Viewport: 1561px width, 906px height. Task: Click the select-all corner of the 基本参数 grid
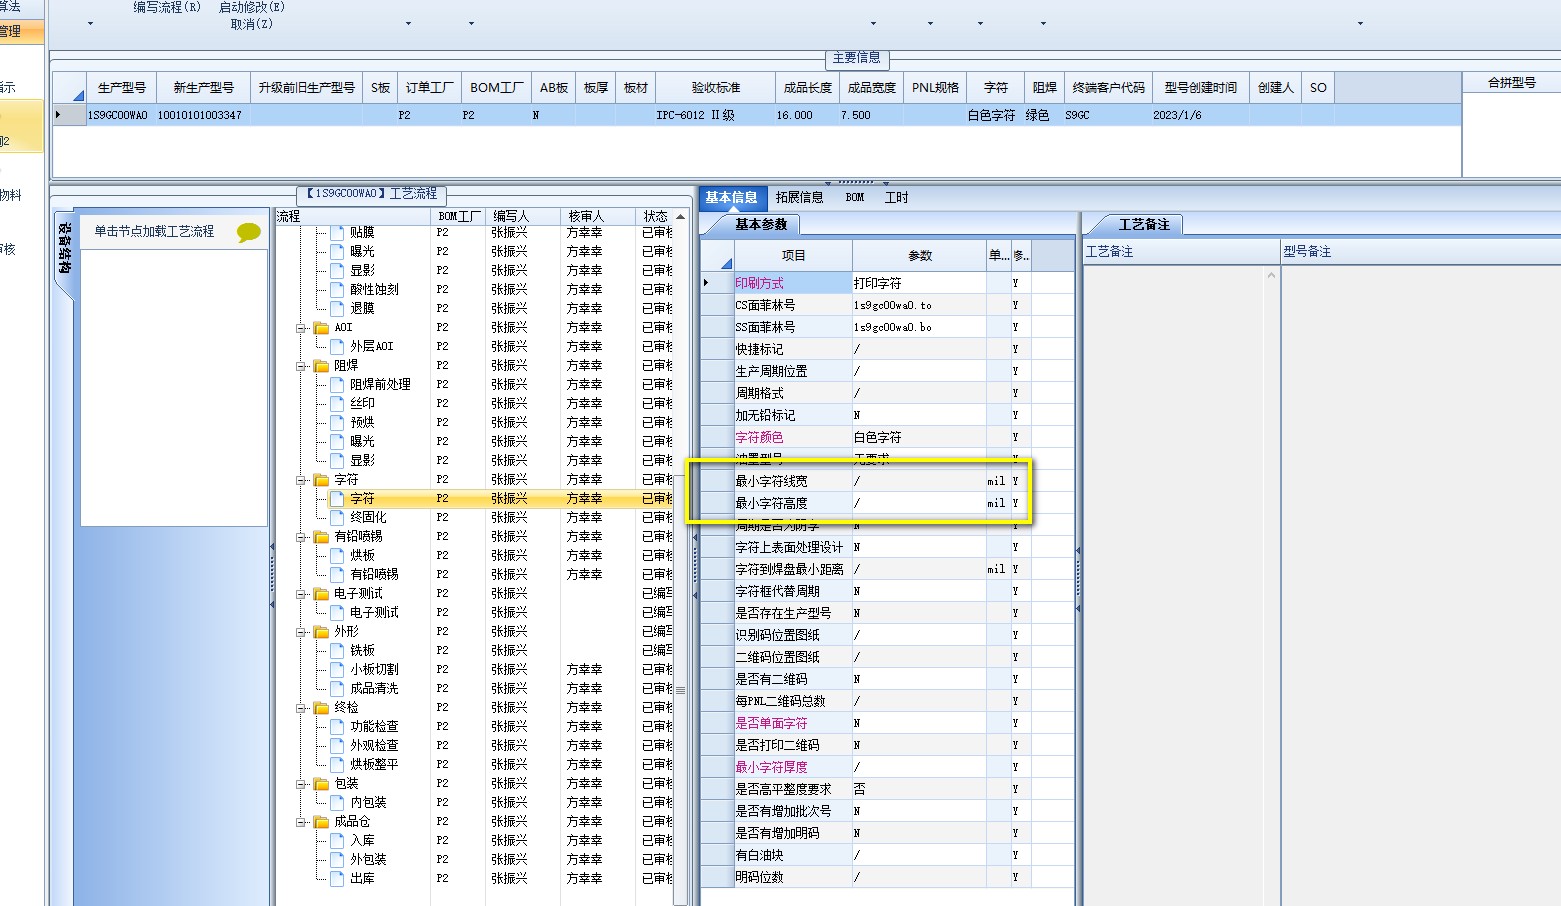pyautogui.click(x=717, y=255)
